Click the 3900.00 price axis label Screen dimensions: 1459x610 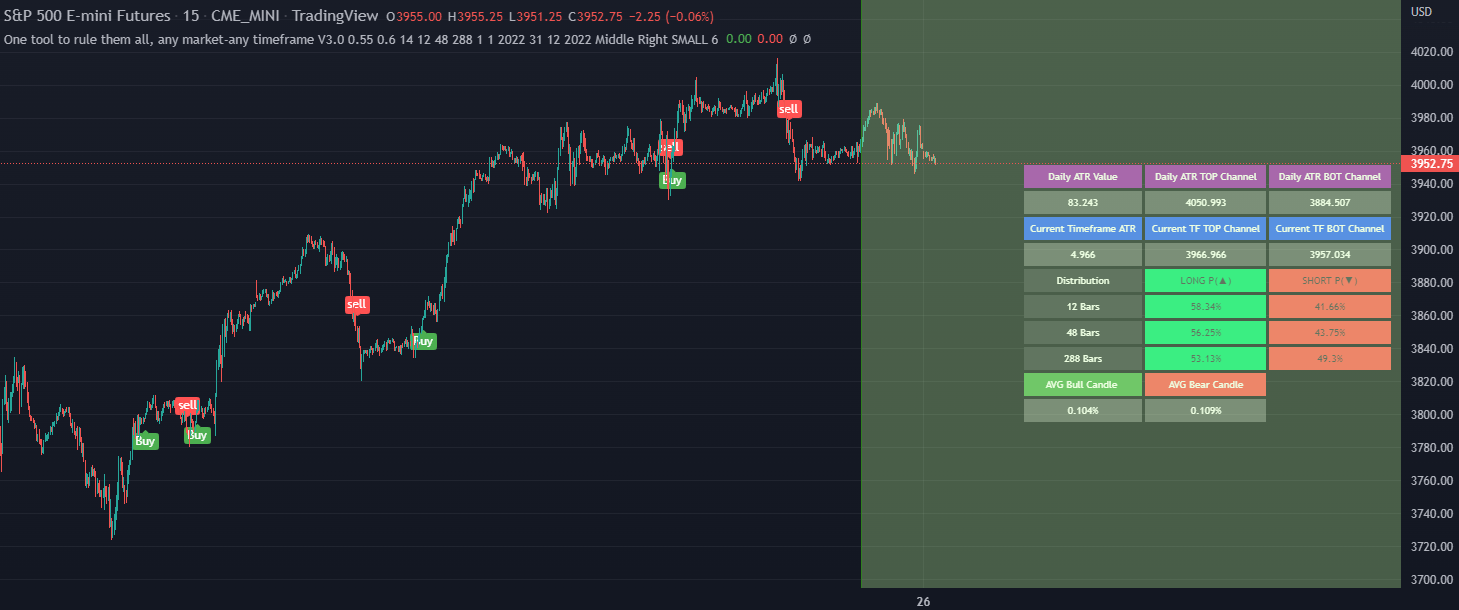(x=1431, y=250)
